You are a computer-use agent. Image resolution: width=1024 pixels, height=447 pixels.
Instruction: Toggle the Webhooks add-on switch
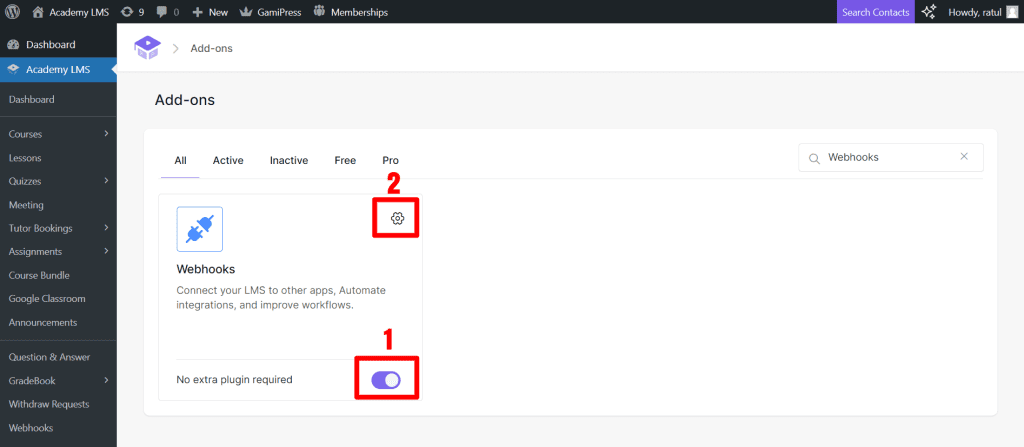point(386,380)
